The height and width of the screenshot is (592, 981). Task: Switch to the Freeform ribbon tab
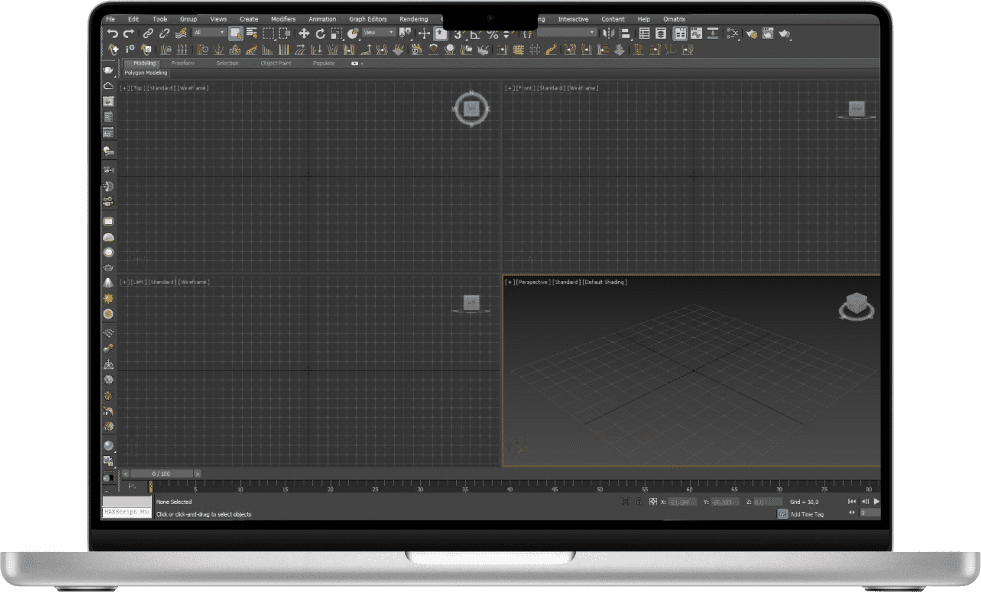[182, 63]
